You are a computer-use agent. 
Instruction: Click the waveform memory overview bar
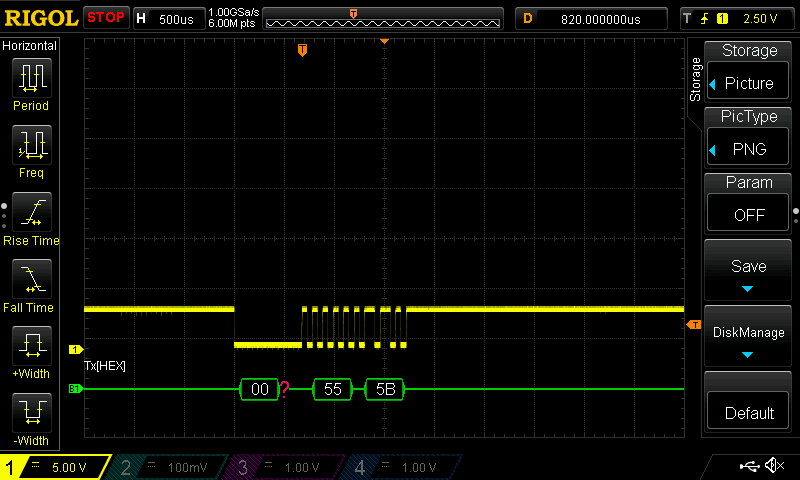(x=383, y=19)
